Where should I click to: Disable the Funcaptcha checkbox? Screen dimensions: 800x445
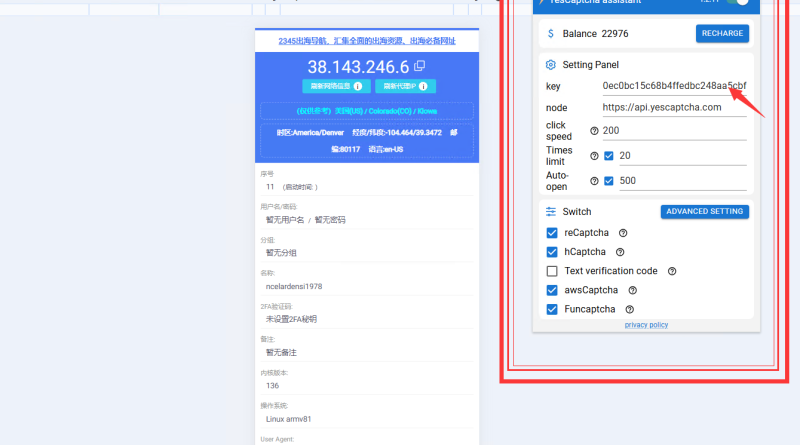(x=552, y=309)
